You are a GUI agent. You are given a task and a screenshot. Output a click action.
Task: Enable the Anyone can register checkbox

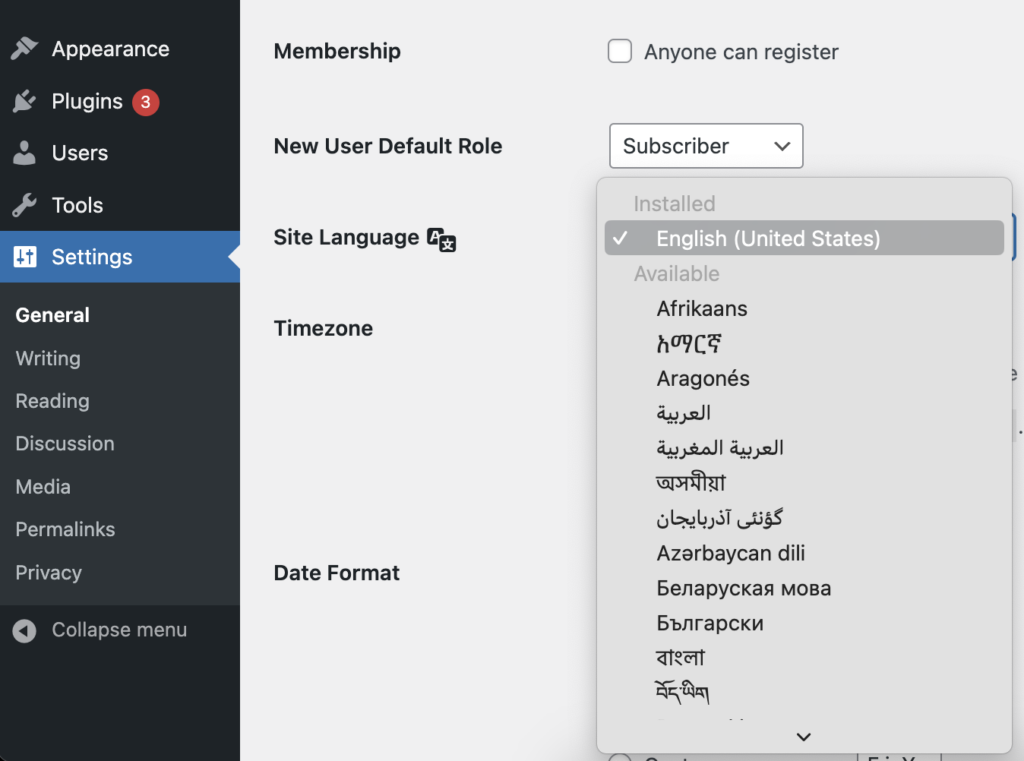tap(620, 52)
